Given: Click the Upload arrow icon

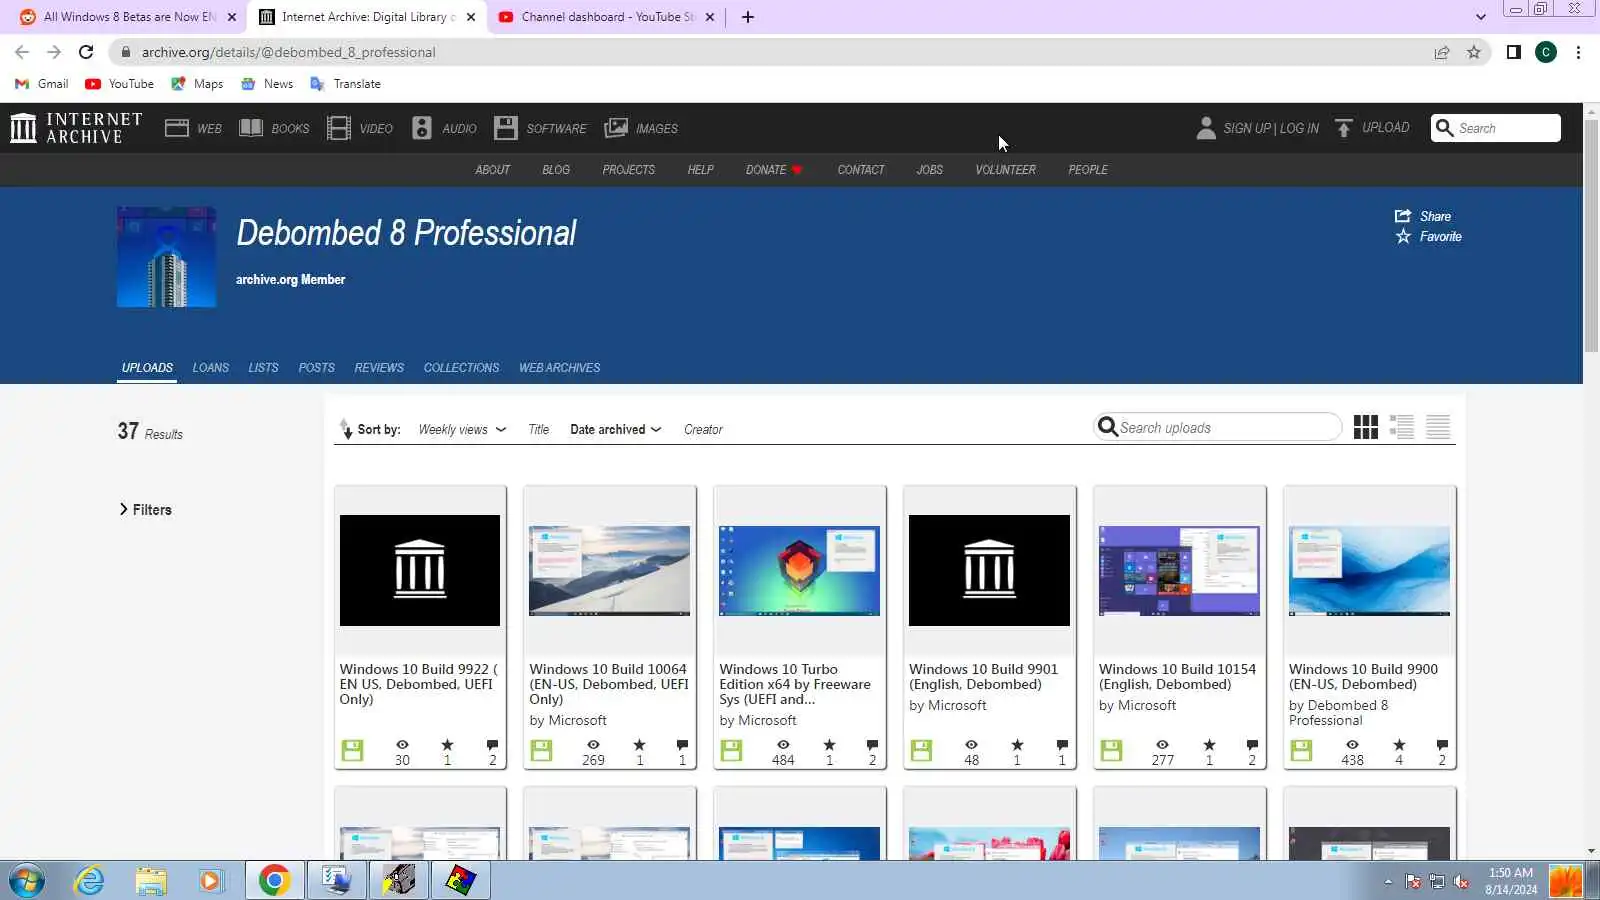Looking at the screenshot, I should 1344,128.
